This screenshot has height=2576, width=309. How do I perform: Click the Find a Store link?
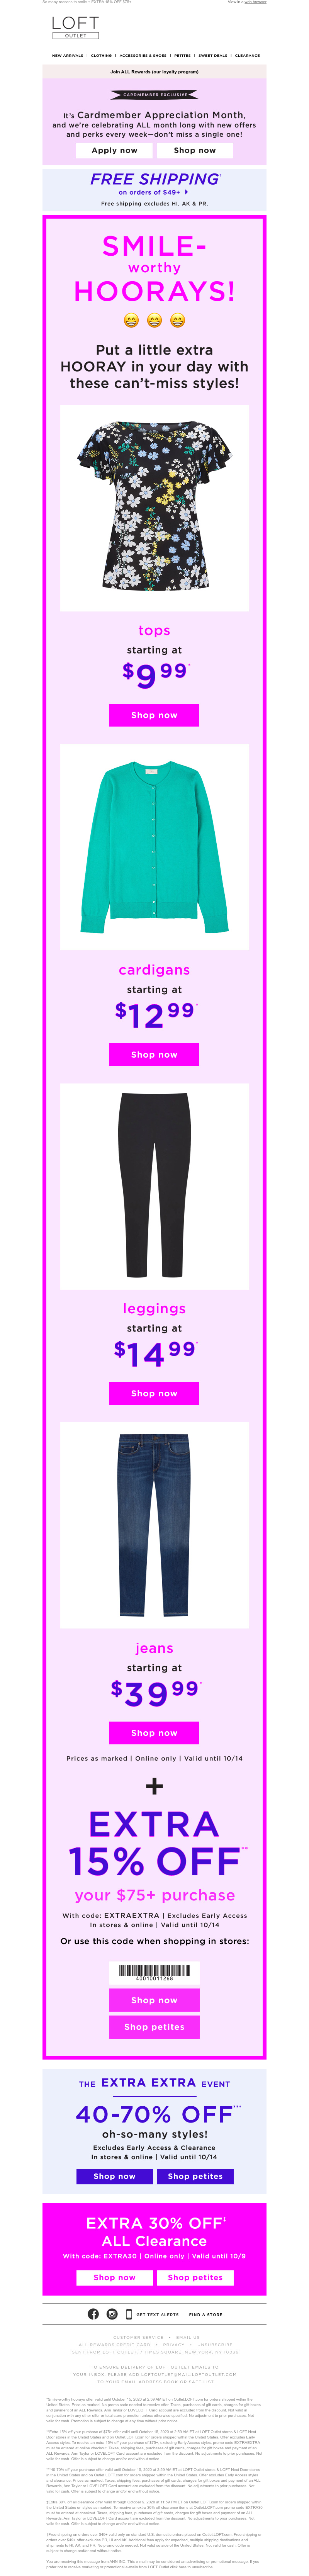tap(206, 2314)
